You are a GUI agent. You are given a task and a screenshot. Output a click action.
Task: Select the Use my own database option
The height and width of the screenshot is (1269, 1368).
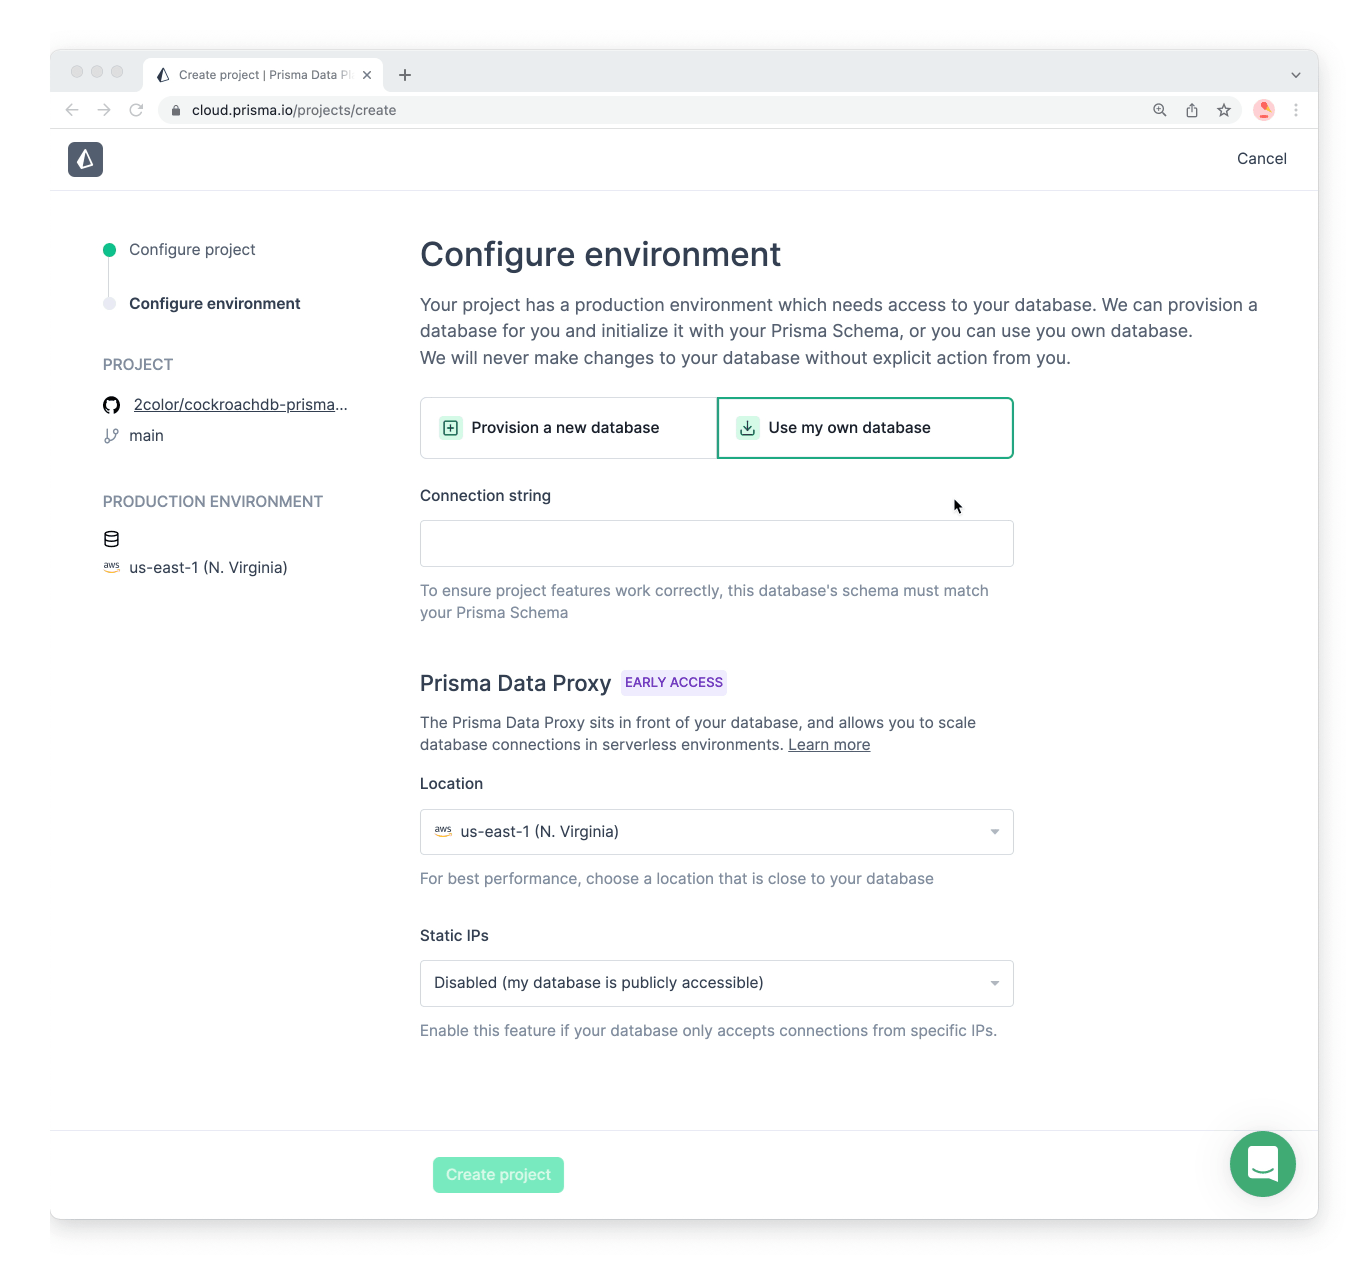coord(864,427)
